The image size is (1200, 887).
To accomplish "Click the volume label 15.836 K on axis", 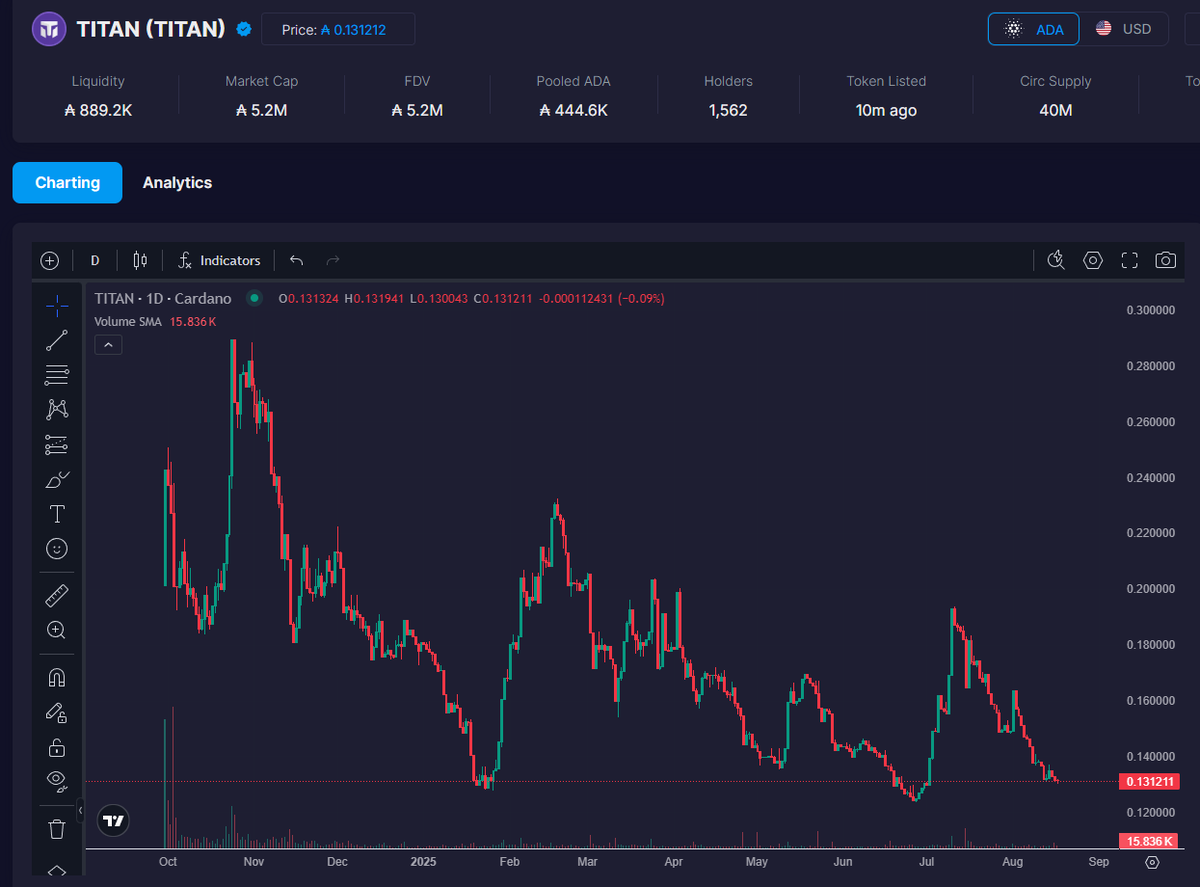I will tap(1147, 841).
